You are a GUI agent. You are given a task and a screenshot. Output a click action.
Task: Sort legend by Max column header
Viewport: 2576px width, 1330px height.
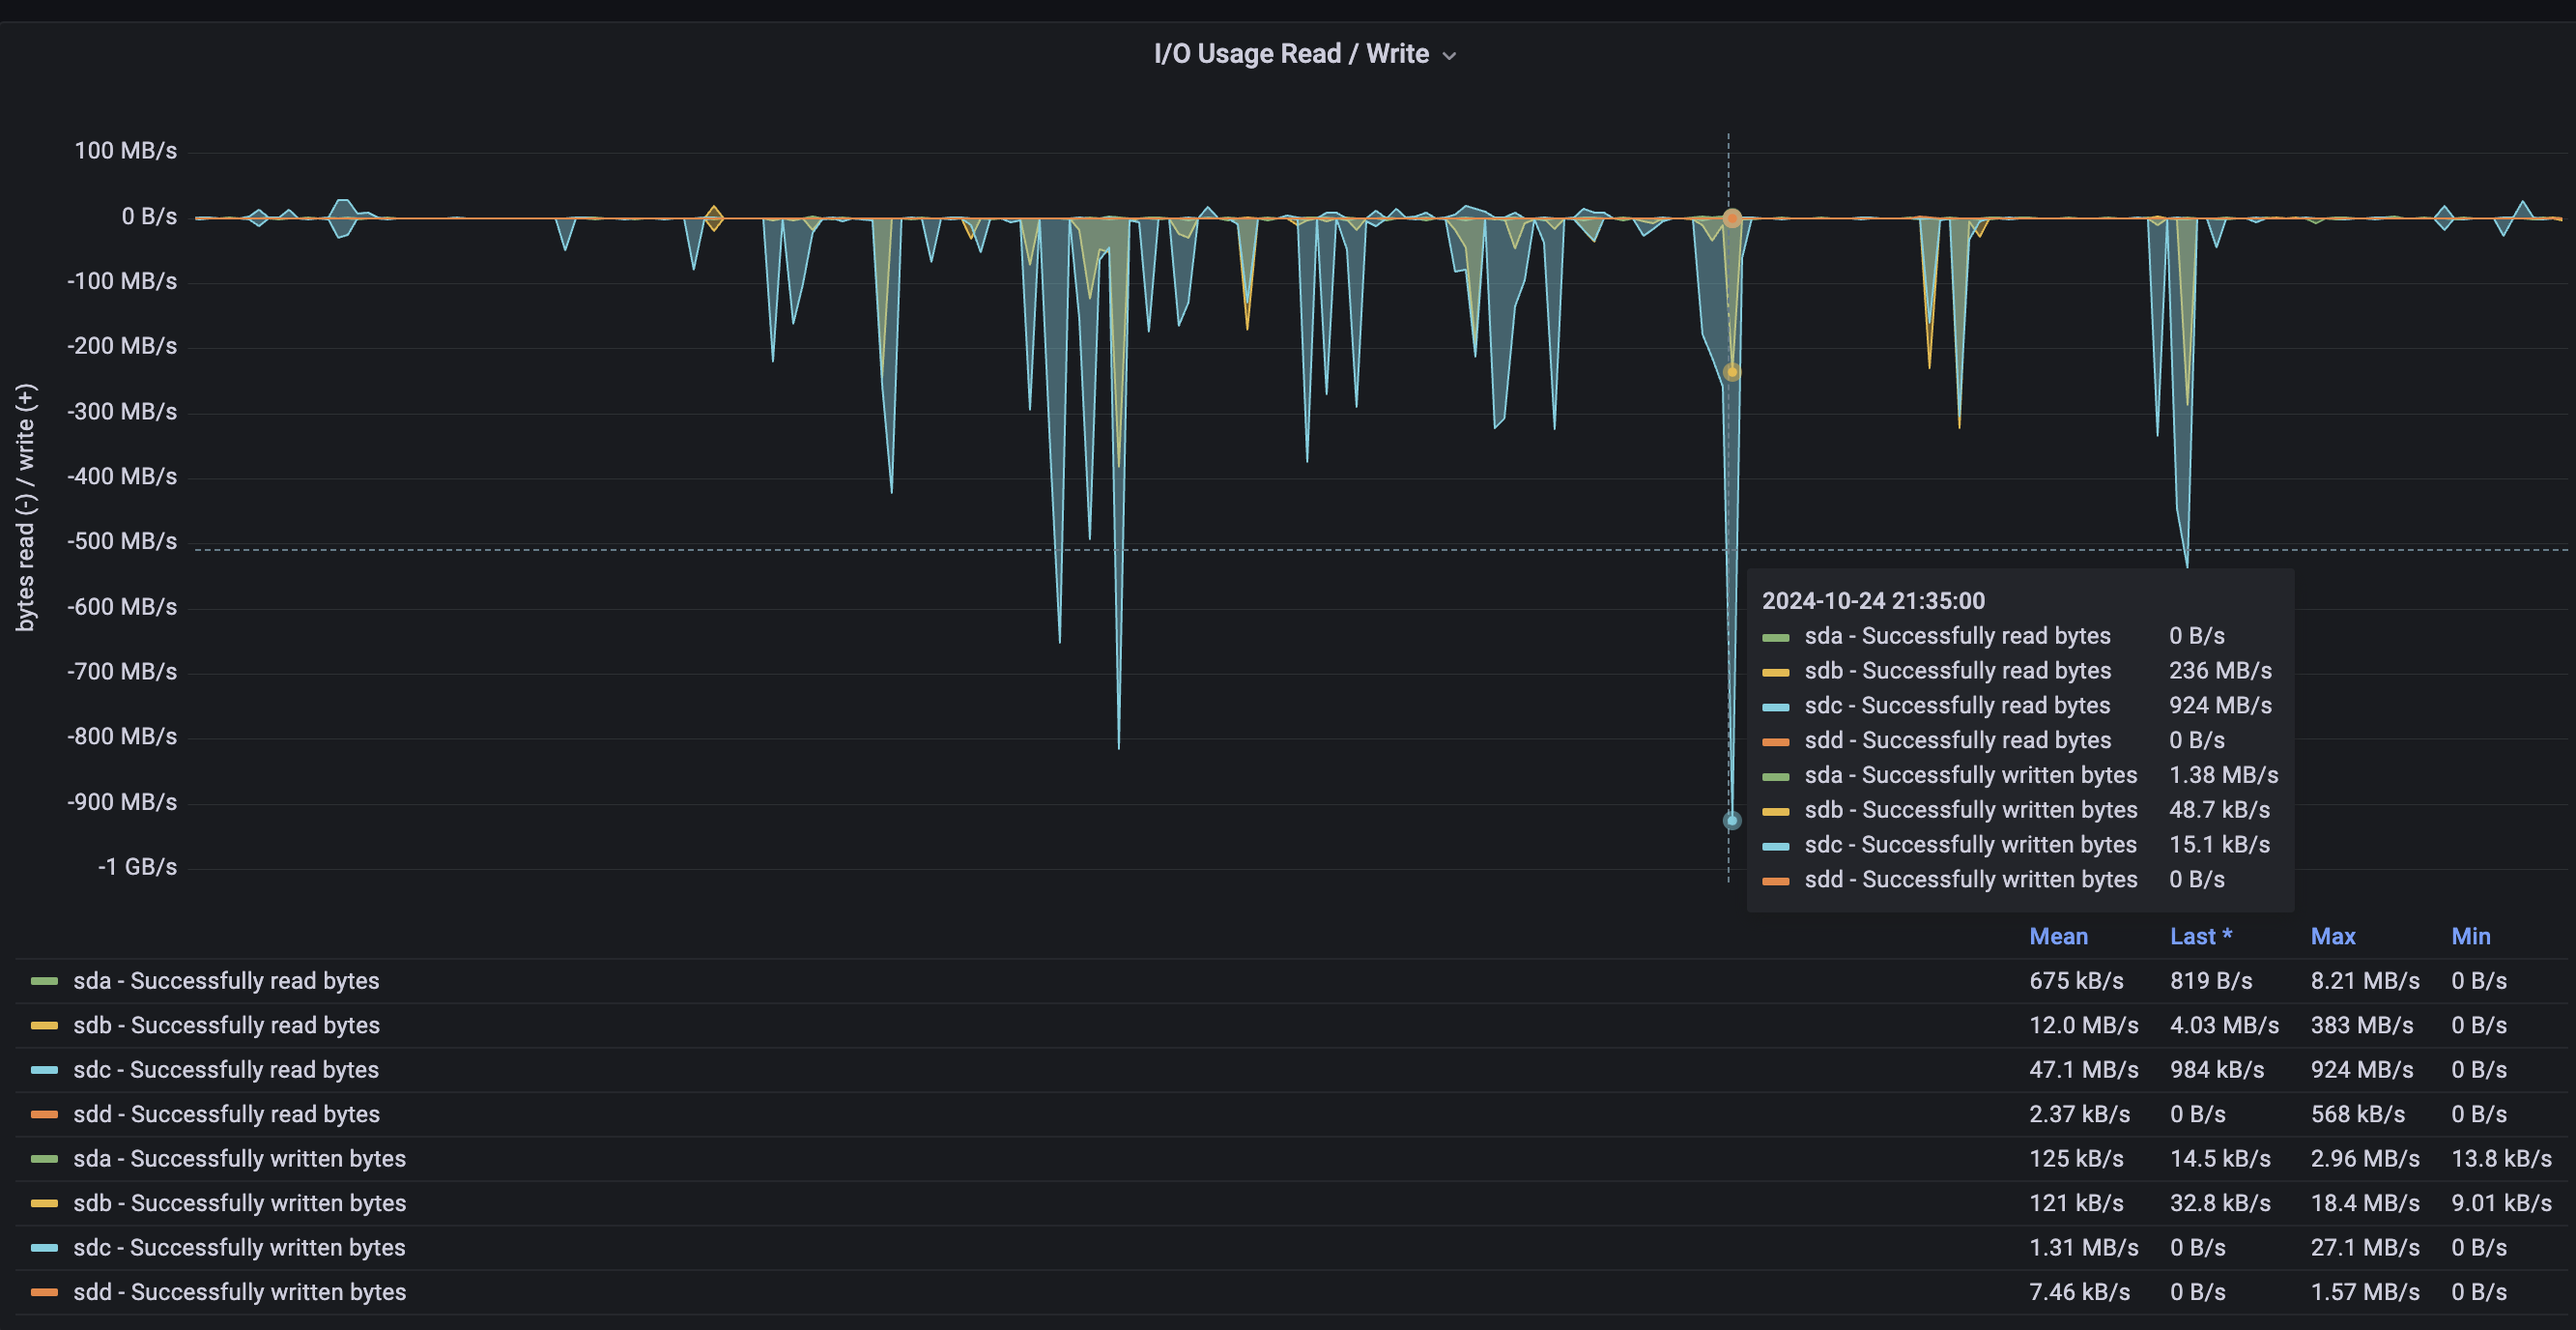[x=2332, y=936]
